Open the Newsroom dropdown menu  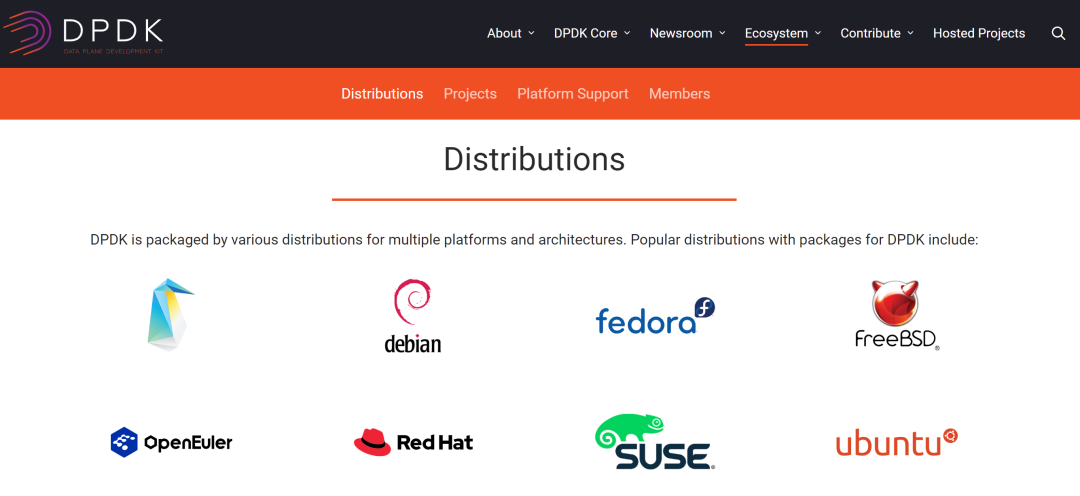coord(687,33)
